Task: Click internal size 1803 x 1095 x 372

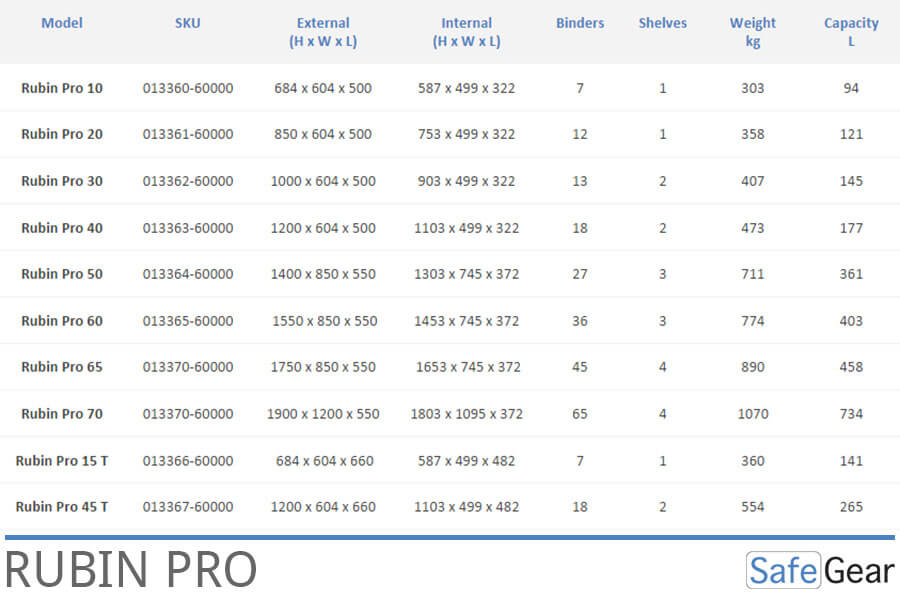Action: pos(467,414)
